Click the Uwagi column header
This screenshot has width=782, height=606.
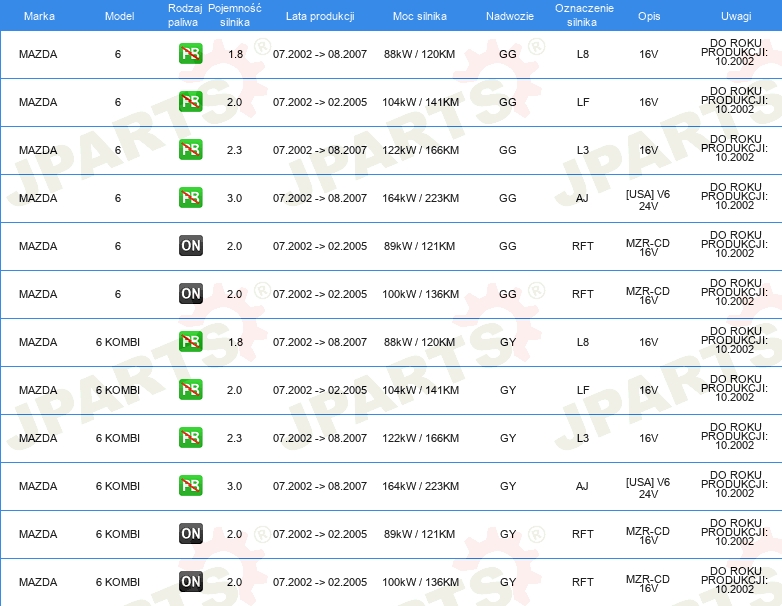(736, 16)
